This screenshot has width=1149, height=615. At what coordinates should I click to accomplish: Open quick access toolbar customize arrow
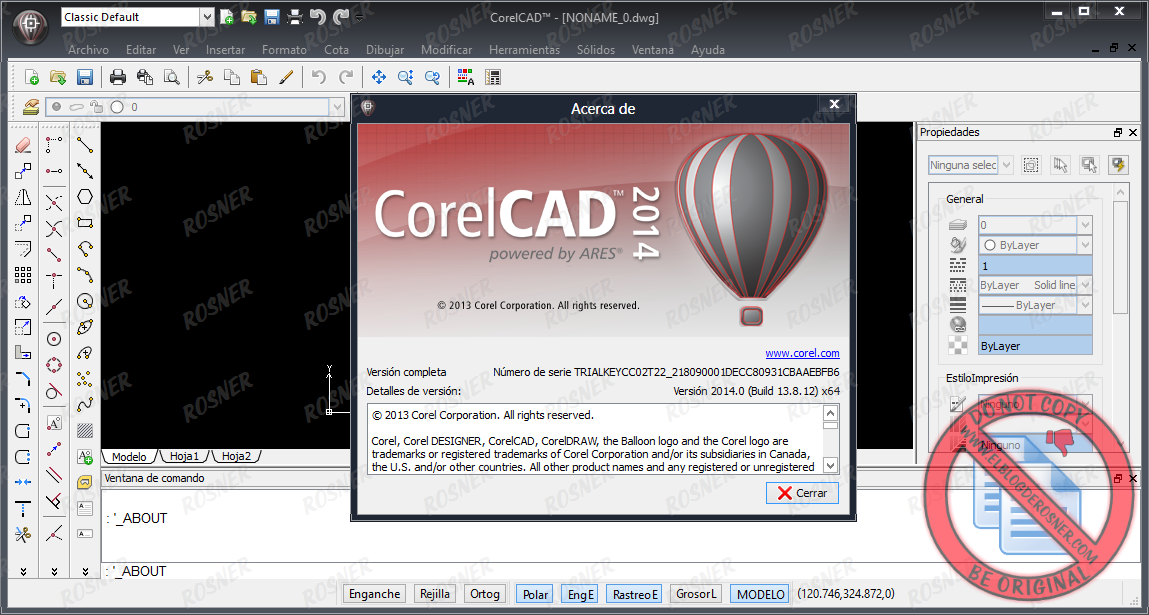[359, 17]
